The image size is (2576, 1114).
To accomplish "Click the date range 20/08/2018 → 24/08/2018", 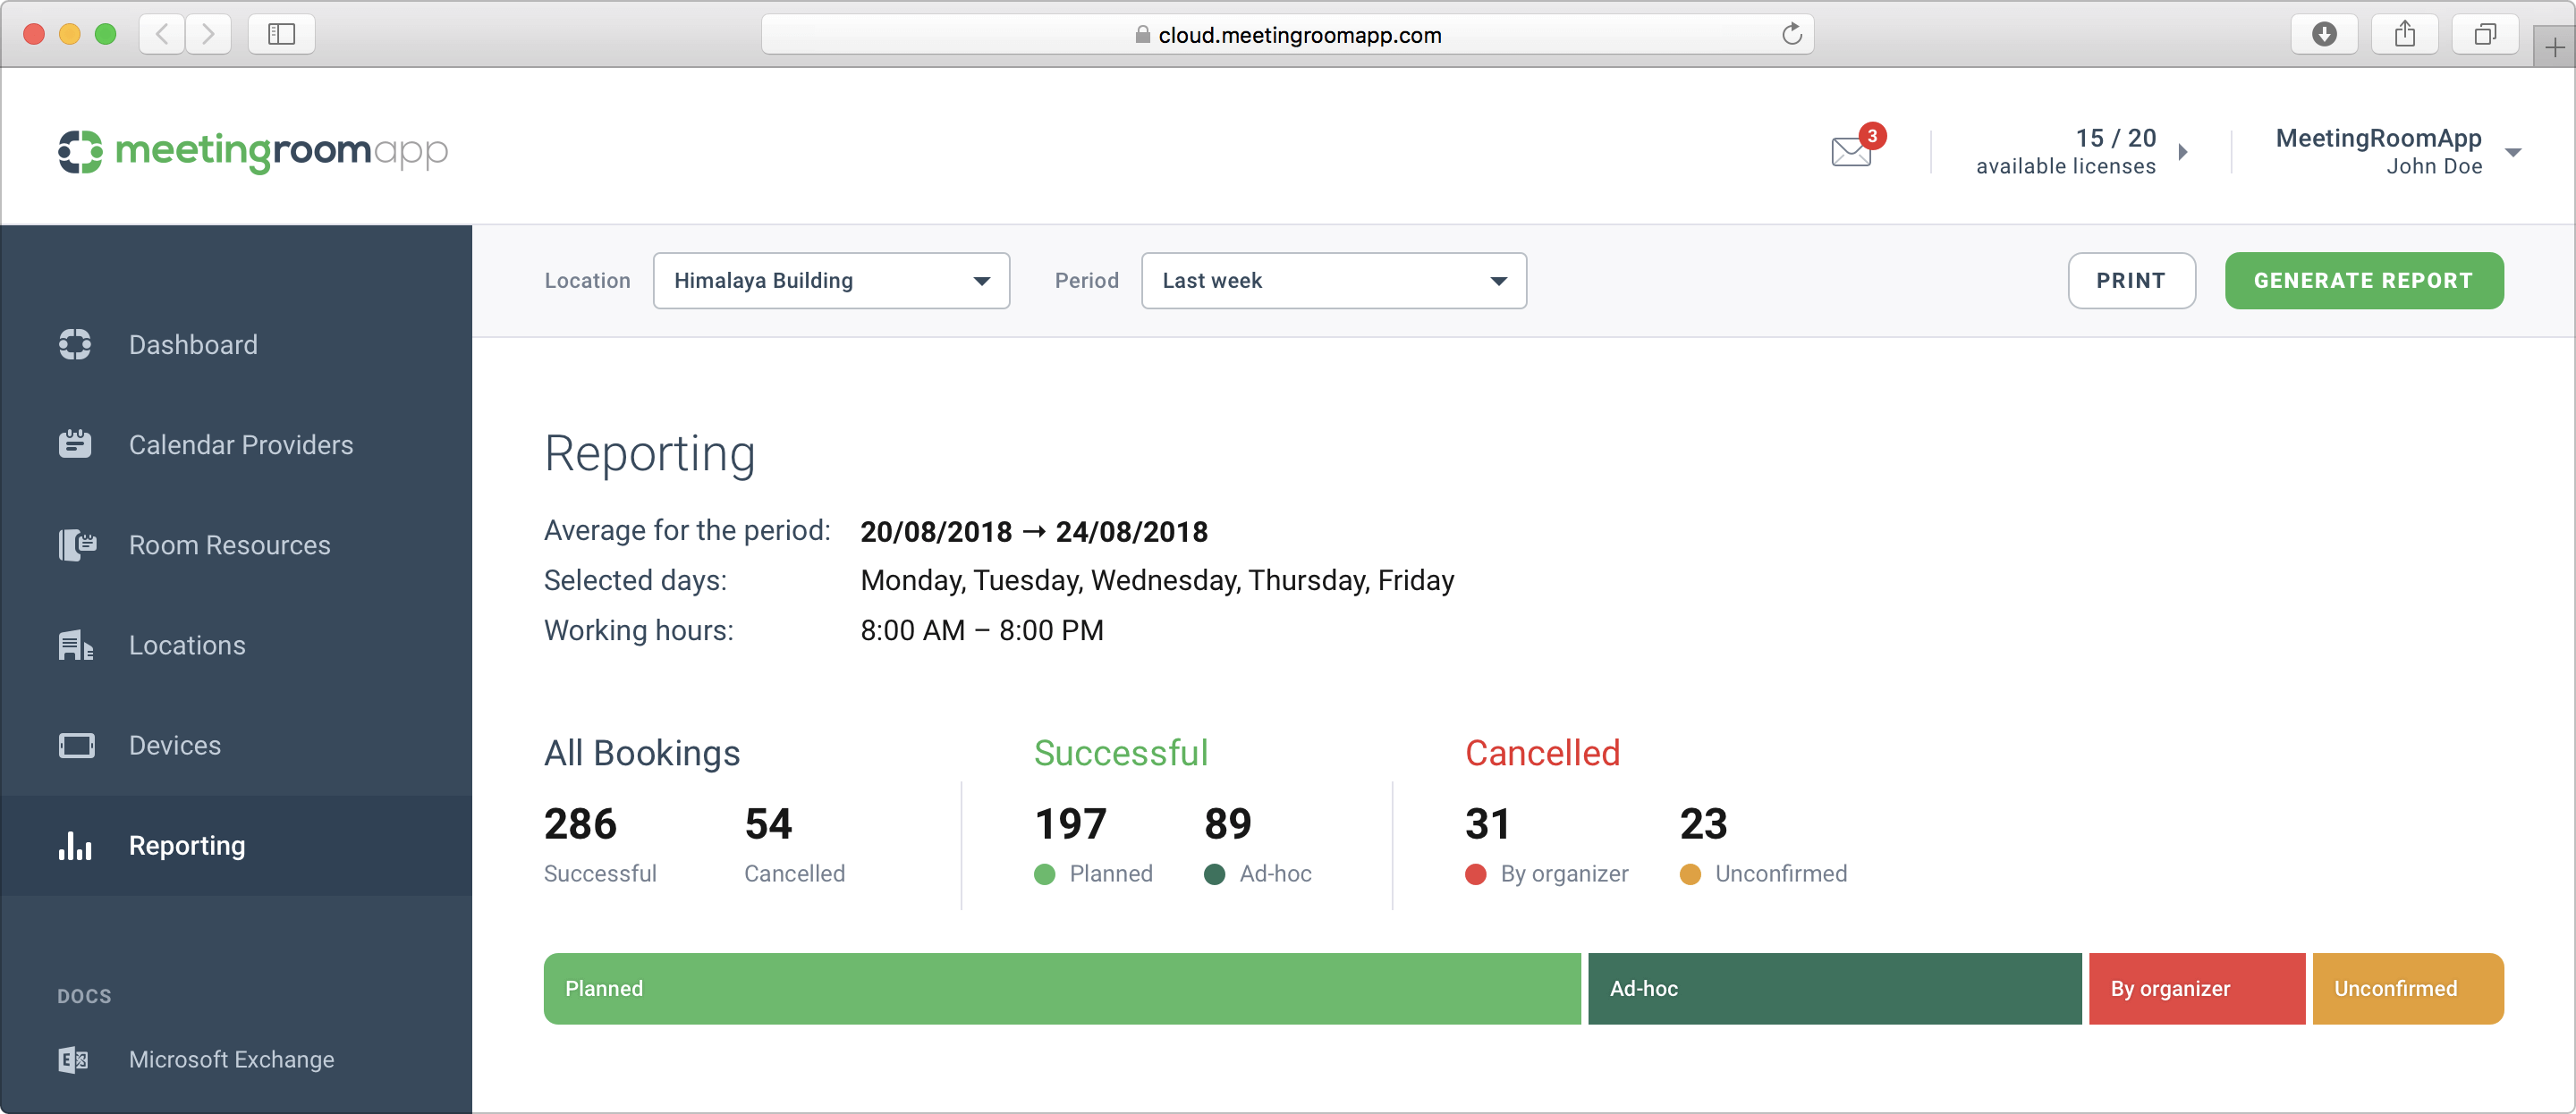I will (1034, 532).
